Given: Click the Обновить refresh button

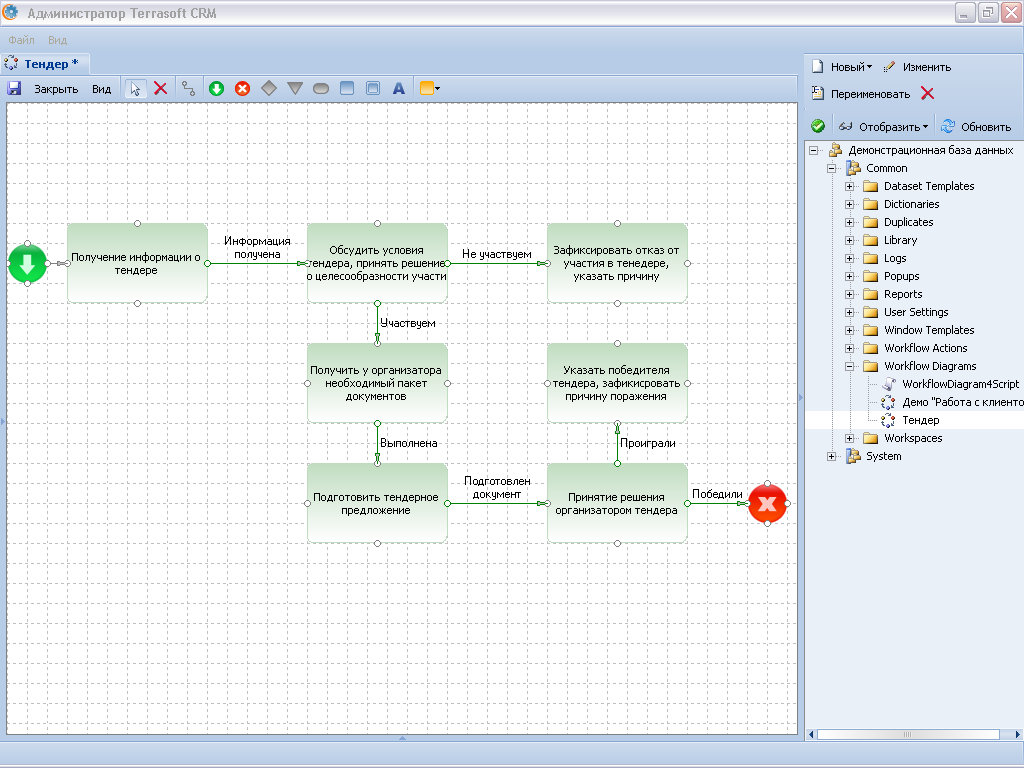Looking at the screenshot, I should coord(976,127).
